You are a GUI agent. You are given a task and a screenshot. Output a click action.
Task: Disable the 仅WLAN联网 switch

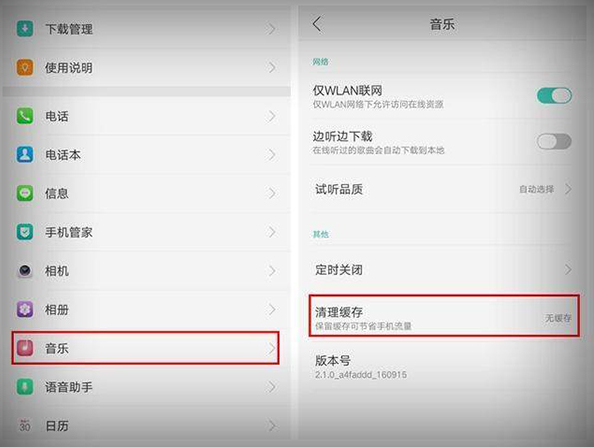coord(554,95)
